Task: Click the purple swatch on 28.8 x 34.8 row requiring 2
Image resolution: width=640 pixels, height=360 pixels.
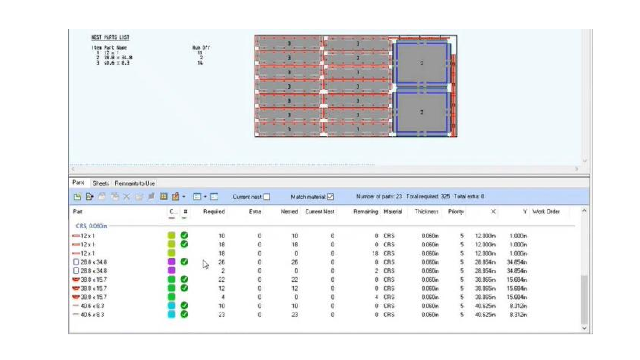Action: tap(171, 270)
